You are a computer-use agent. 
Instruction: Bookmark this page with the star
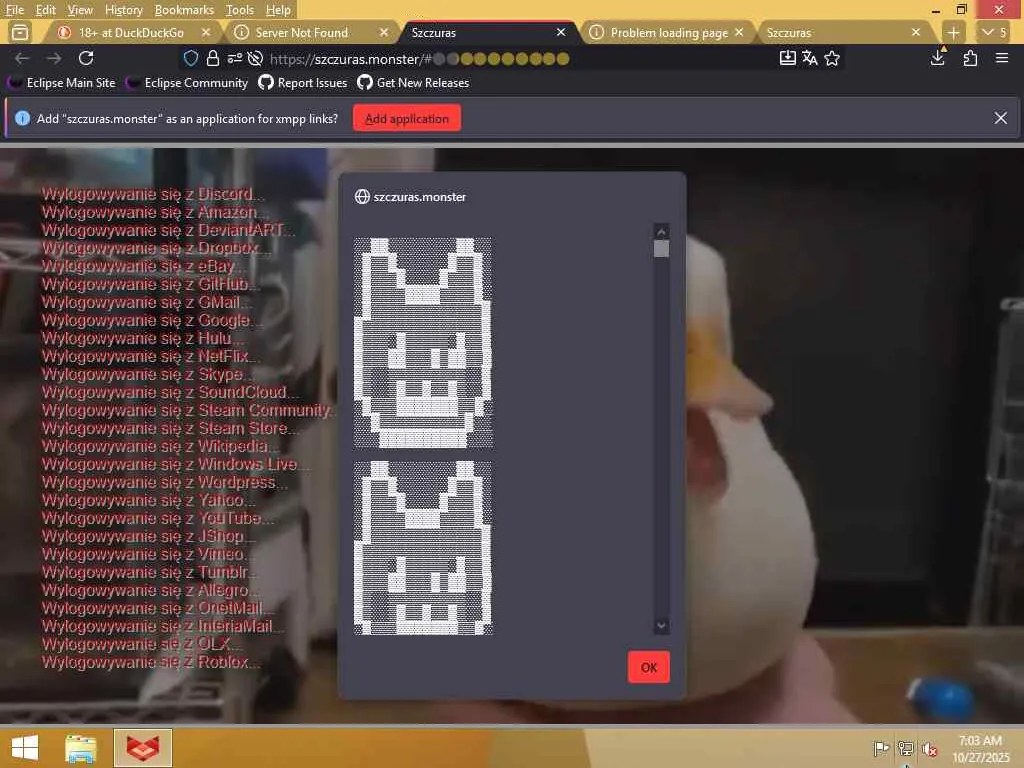(831, 58)
